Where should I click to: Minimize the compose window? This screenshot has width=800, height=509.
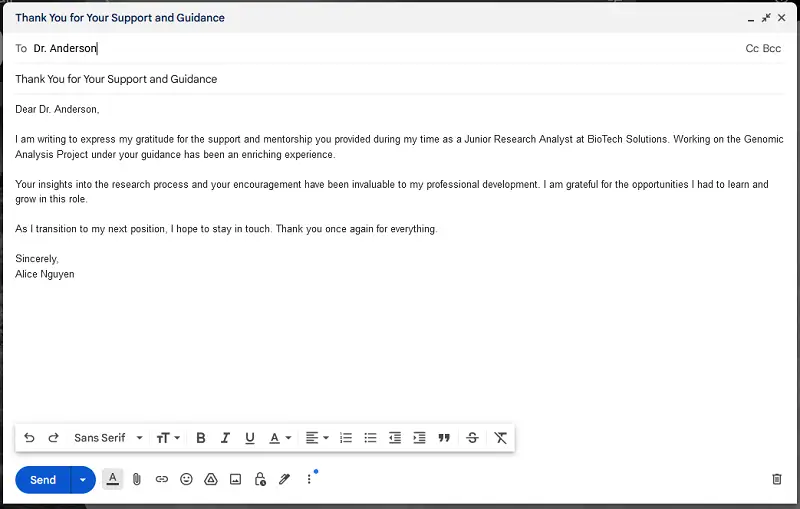[x=751, y=18]
